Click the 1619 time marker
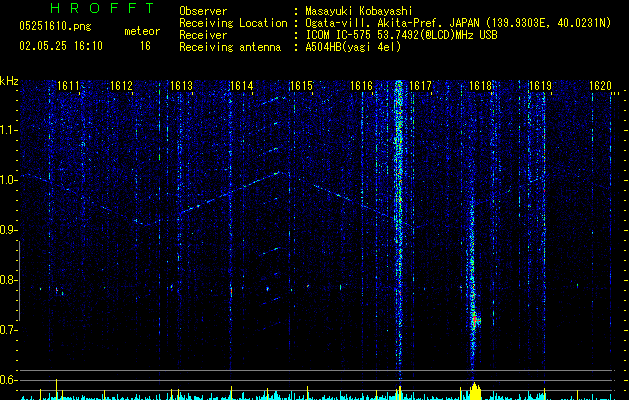Image resolution: width=629 pixels, height=400 pixels. click(x=540, y=86)
